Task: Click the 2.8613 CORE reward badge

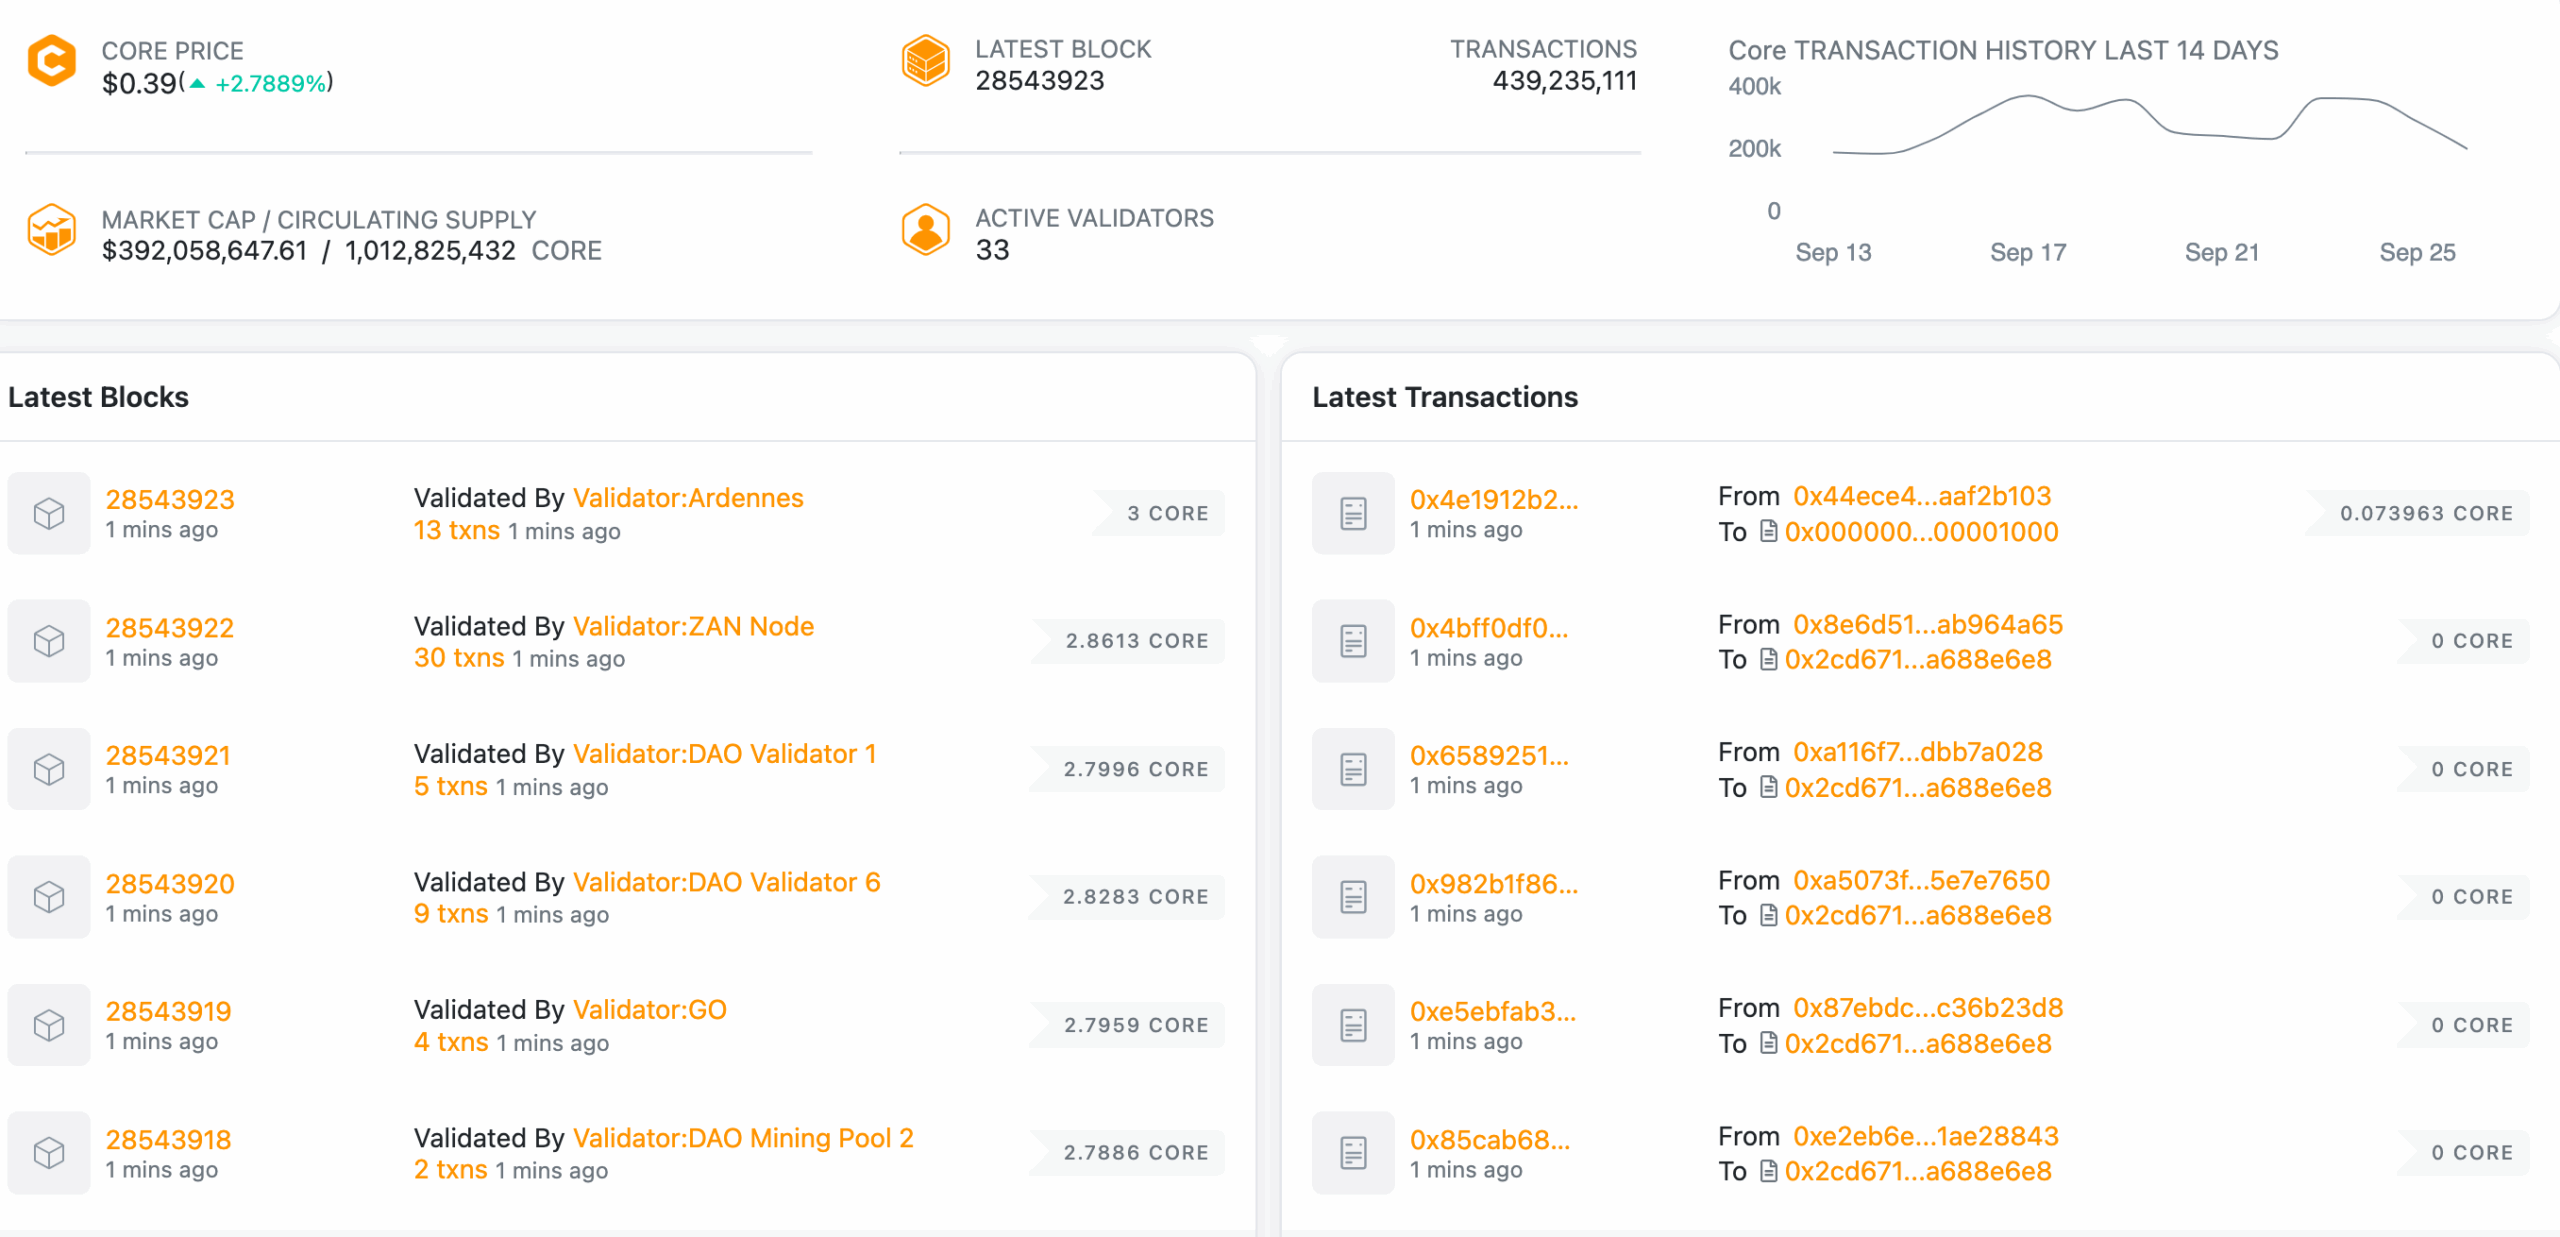Action: click(x=1136, y=641)
